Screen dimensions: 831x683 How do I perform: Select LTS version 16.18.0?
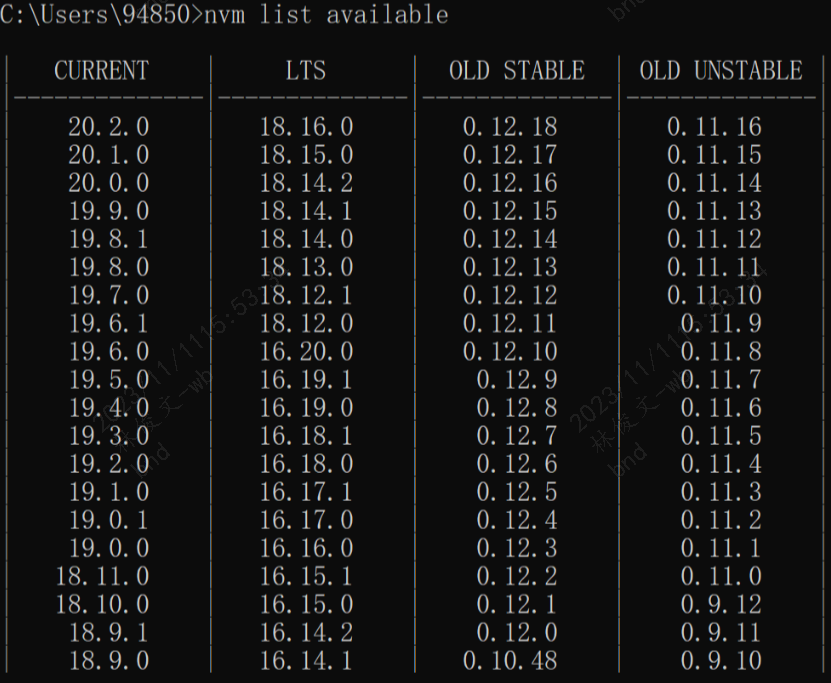coord(306,464)
